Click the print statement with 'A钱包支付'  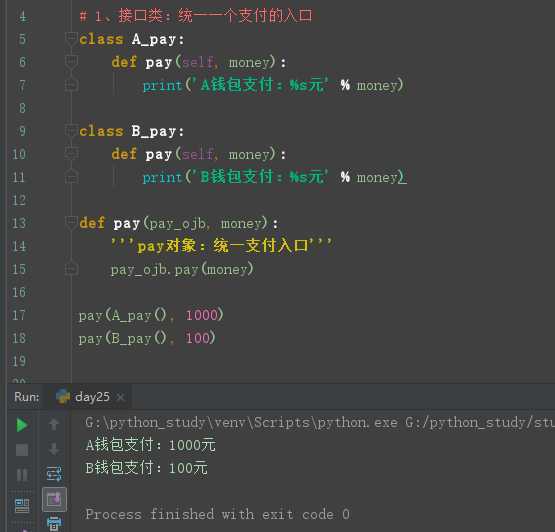tap(273, 85)
